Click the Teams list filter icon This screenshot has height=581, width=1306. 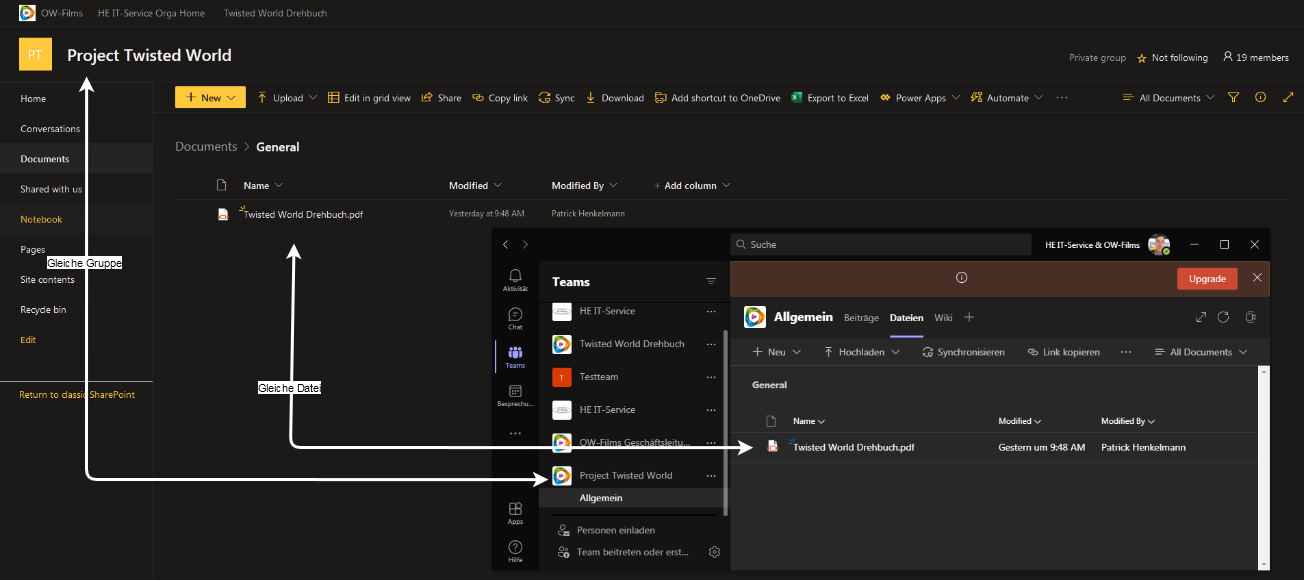pyautogui.click(x=711, y=282)
